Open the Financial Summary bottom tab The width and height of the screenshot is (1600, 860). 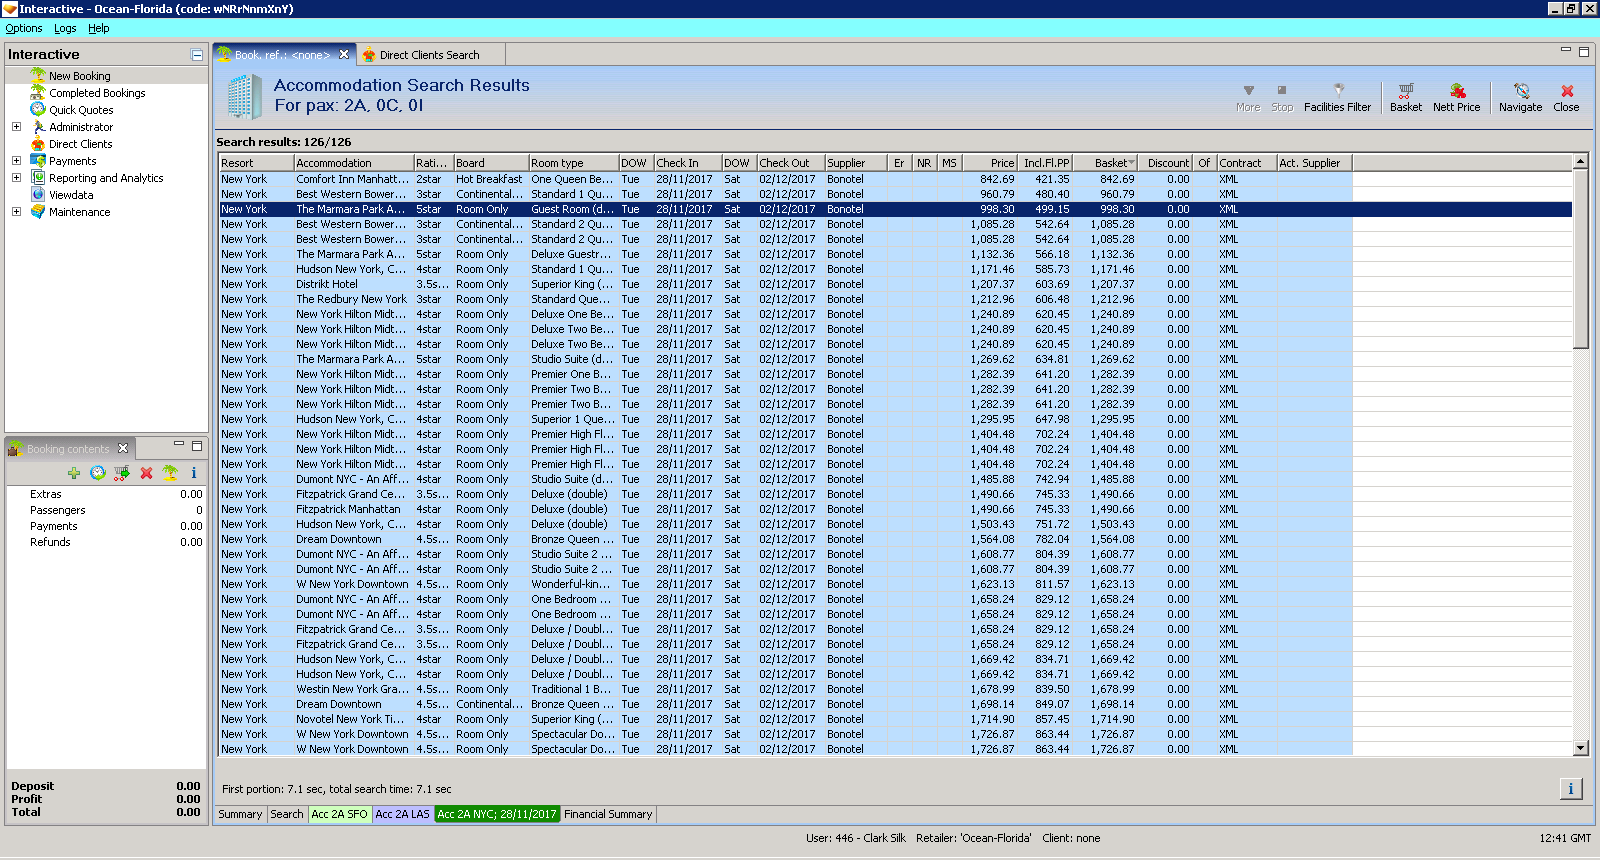607,814
